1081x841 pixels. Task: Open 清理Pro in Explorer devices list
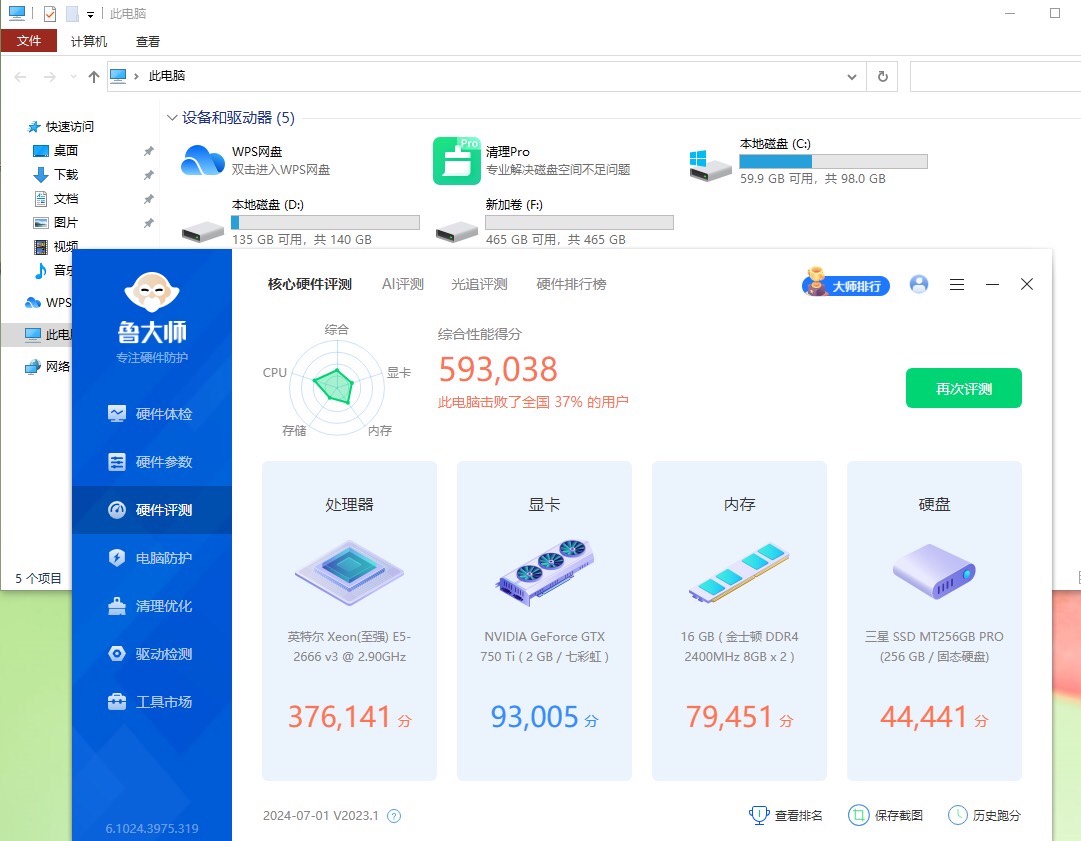point(456,161)
